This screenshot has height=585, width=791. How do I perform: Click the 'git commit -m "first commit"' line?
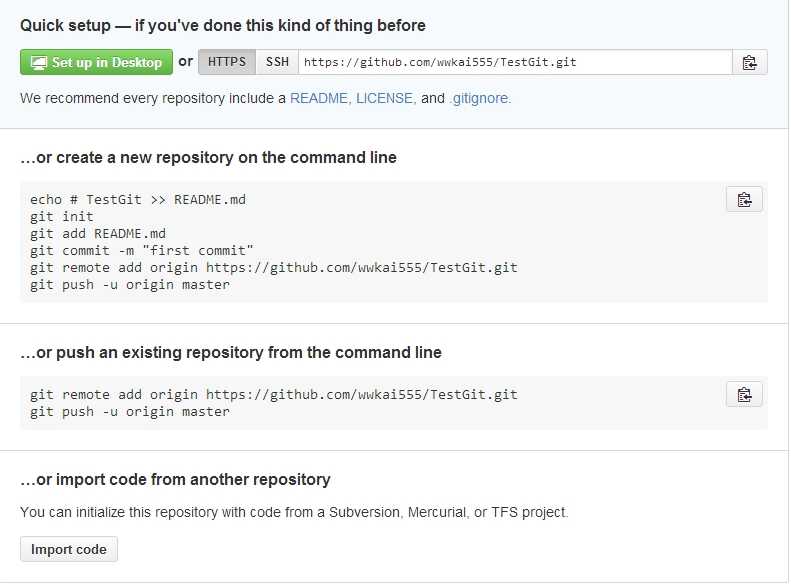pos(142,250)
